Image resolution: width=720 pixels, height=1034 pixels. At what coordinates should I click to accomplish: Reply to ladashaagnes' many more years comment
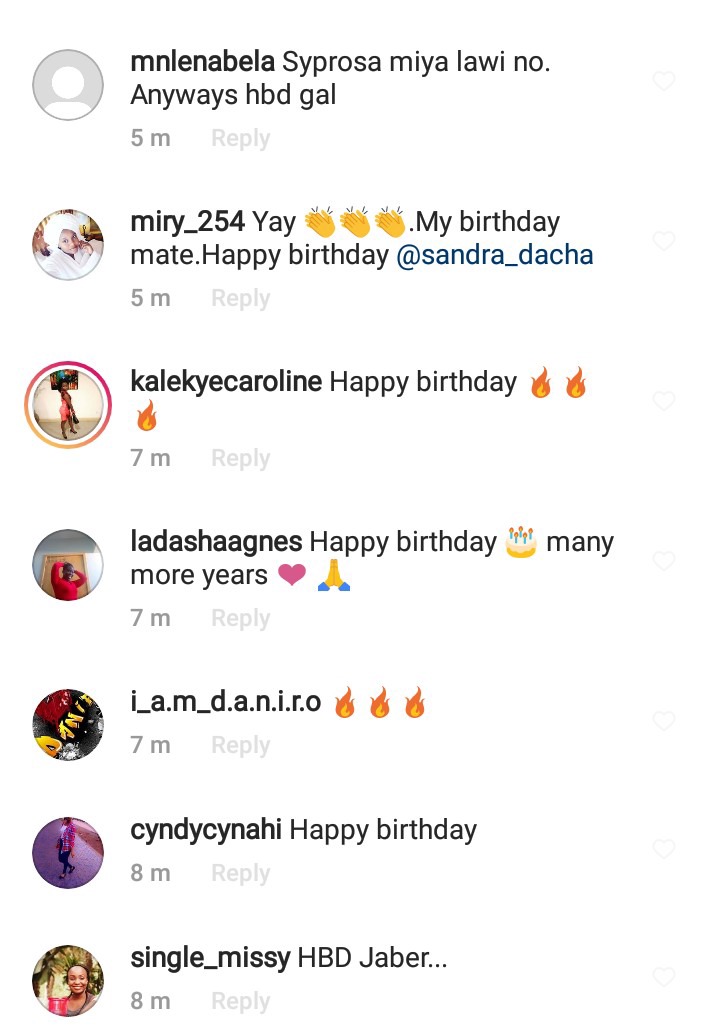coord(241,619)
